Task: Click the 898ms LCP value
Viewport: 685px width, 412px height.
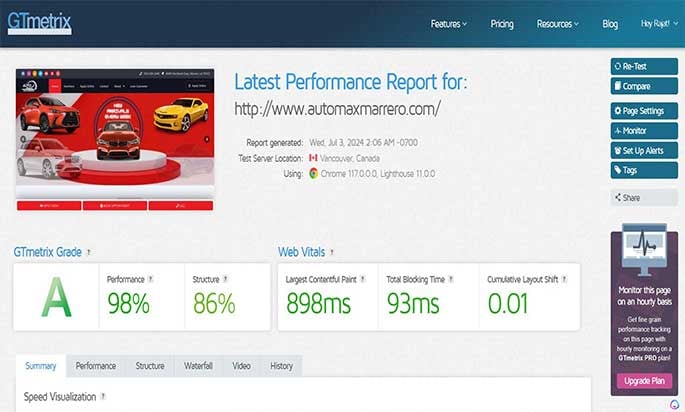Action: (318, 304)
